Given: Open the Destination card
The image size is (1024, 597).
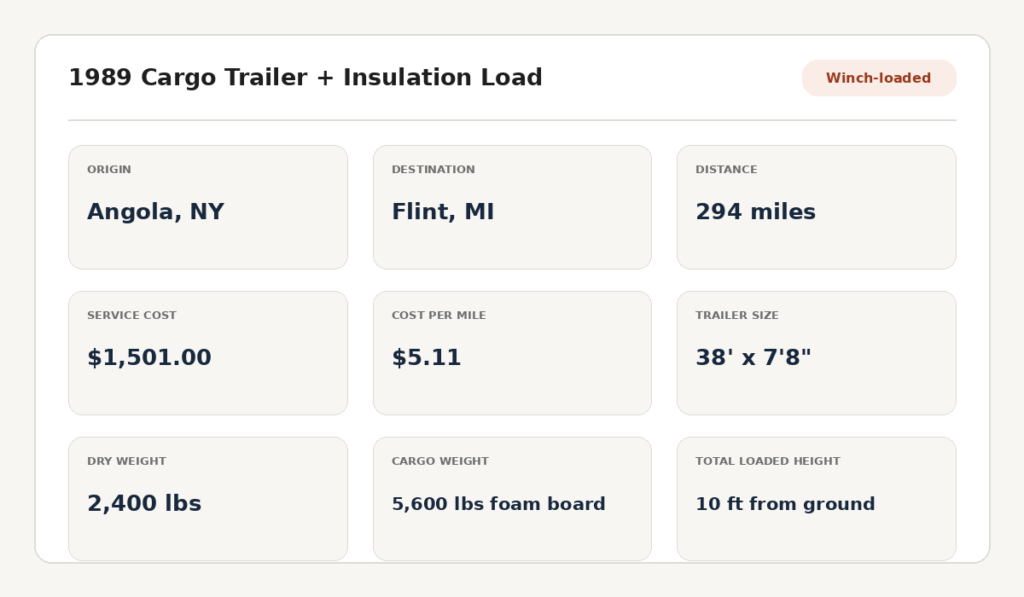Looking at the screenshot, I should pos(512,207).
